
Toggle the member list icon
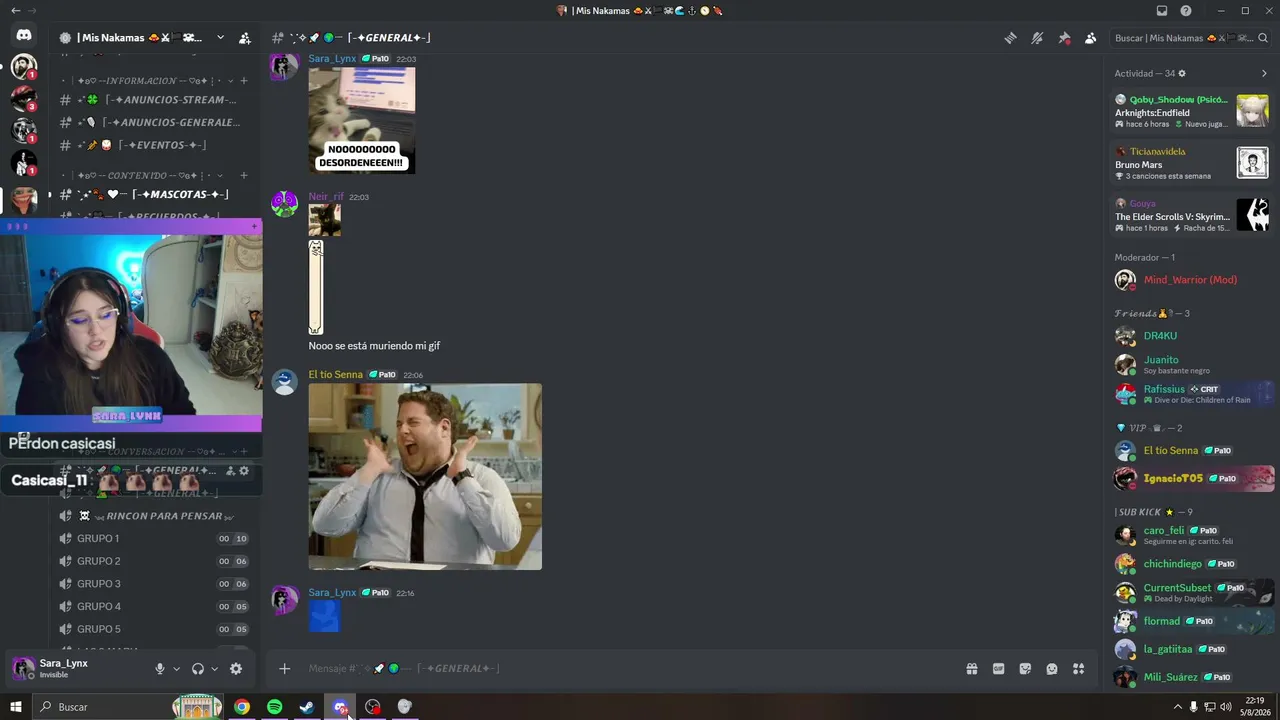(1090, 38)
